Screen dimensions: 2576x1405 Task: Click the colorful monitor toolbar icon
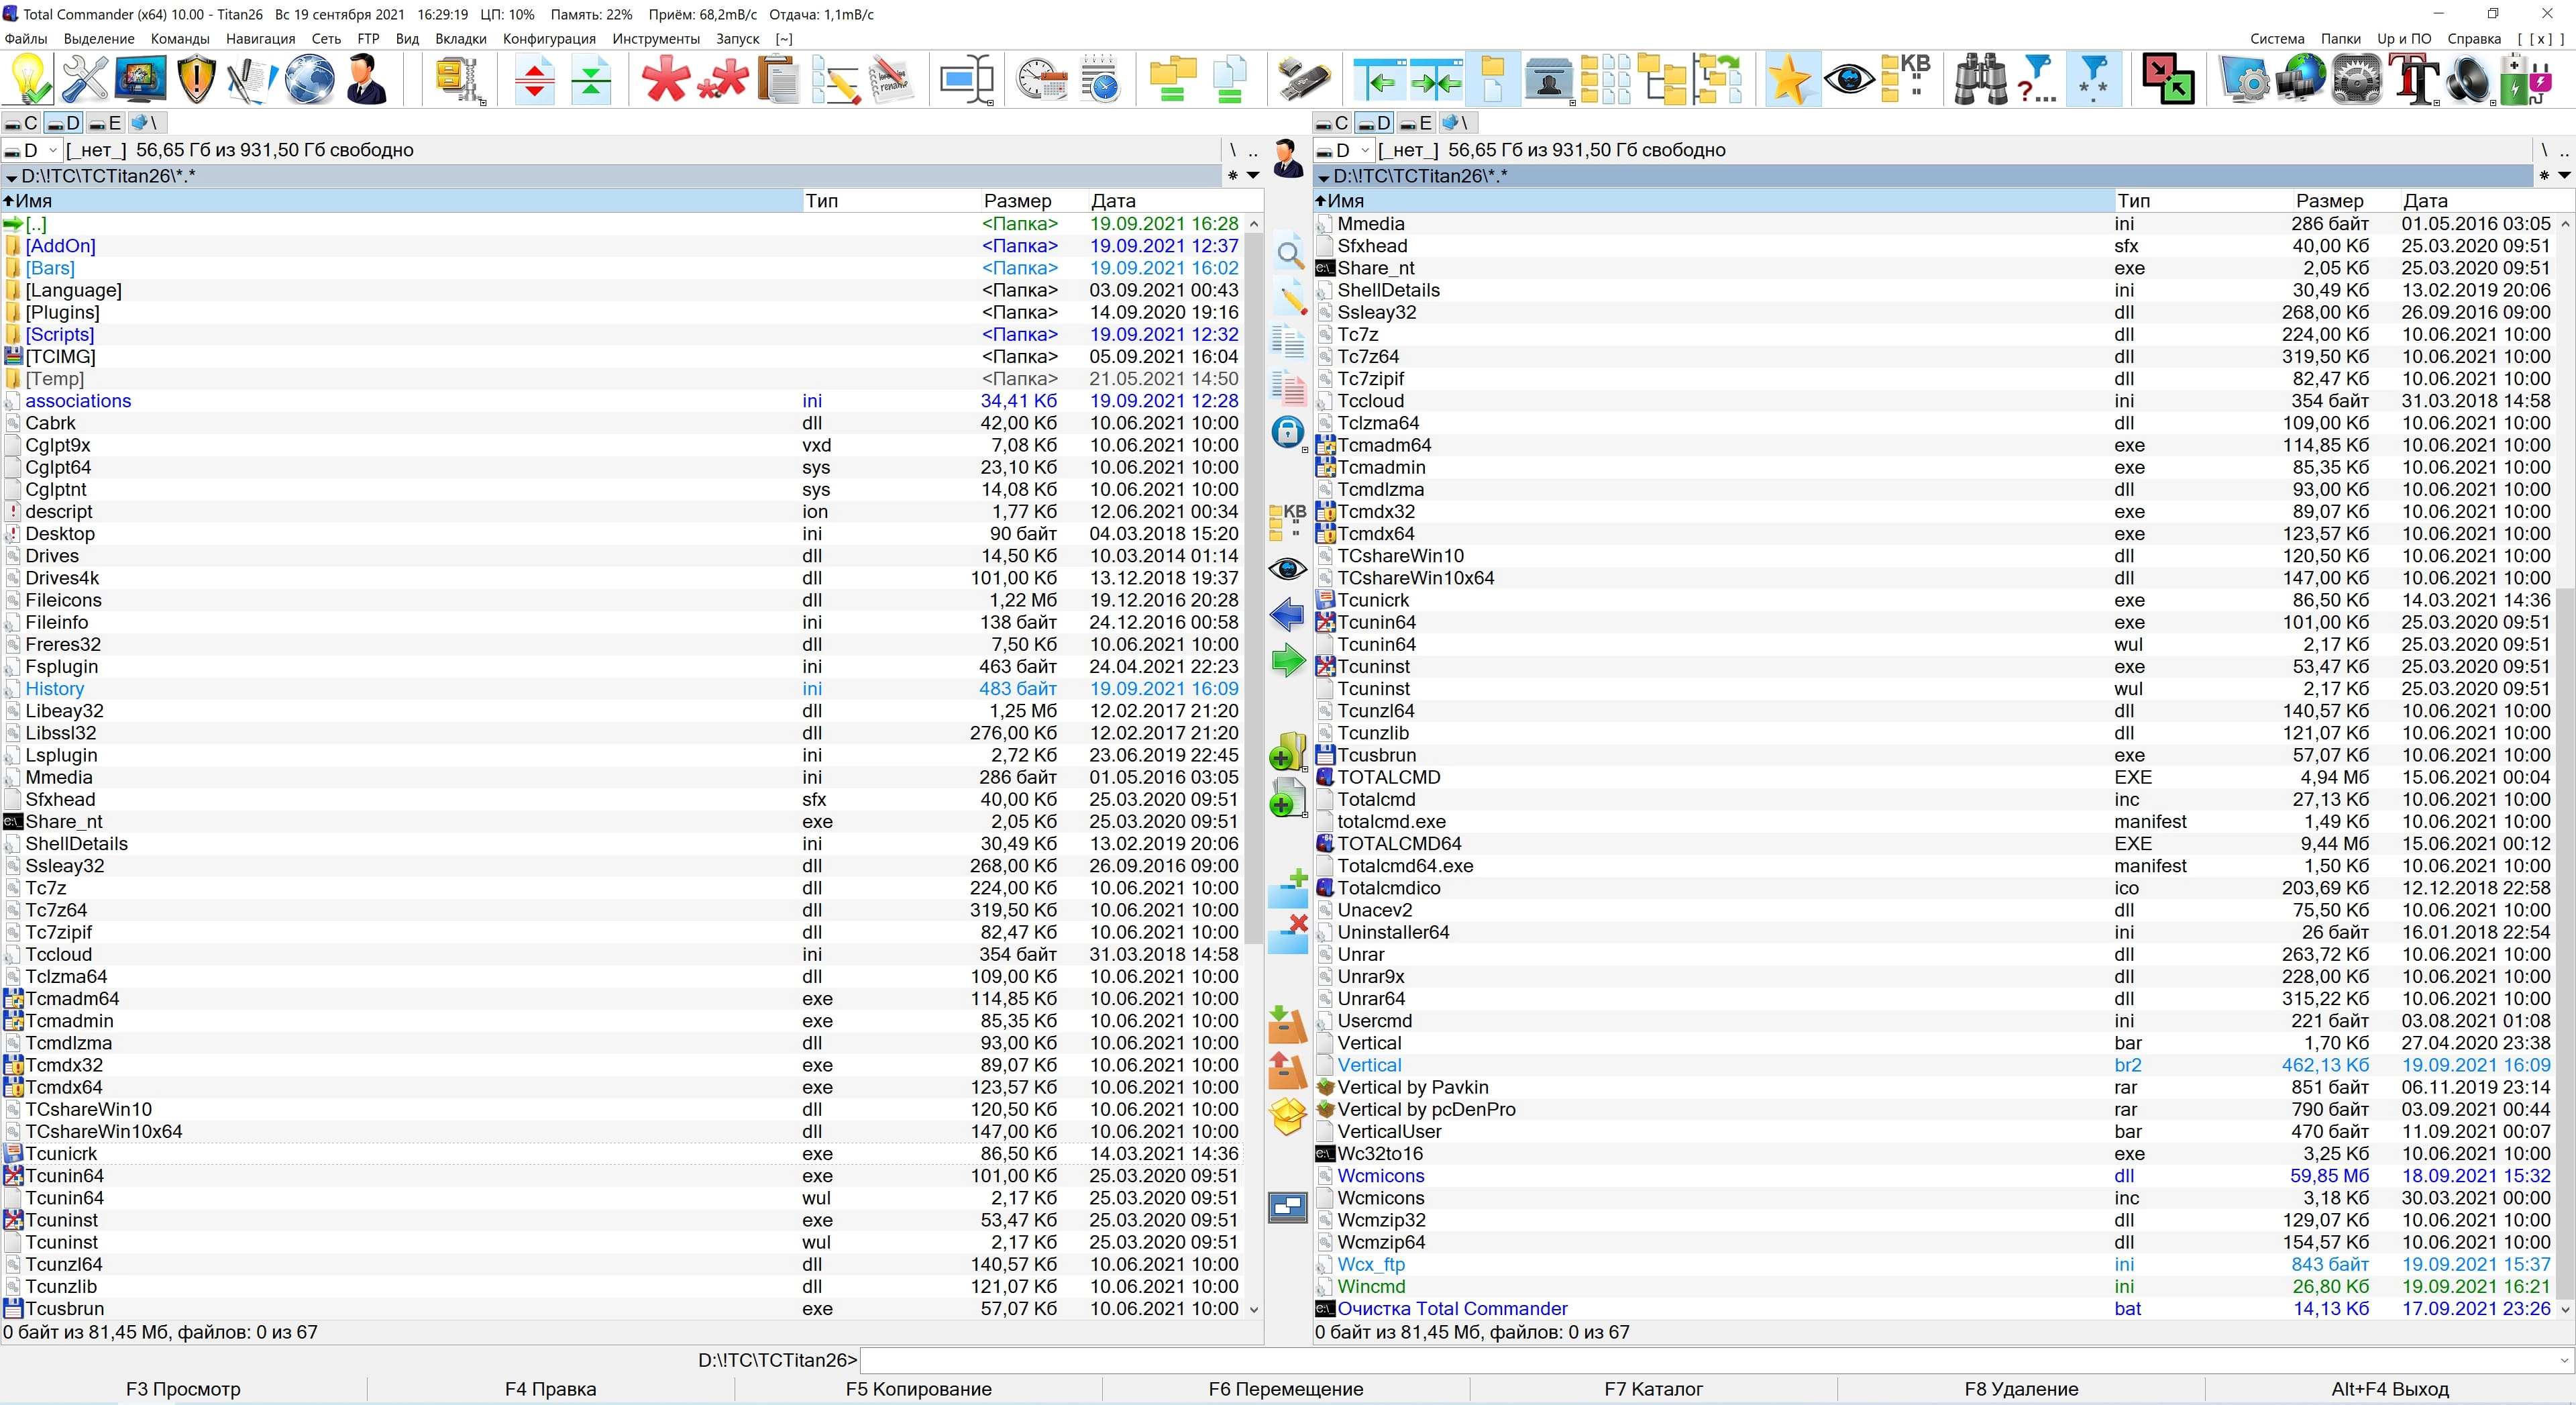click(x=141, y=79)
